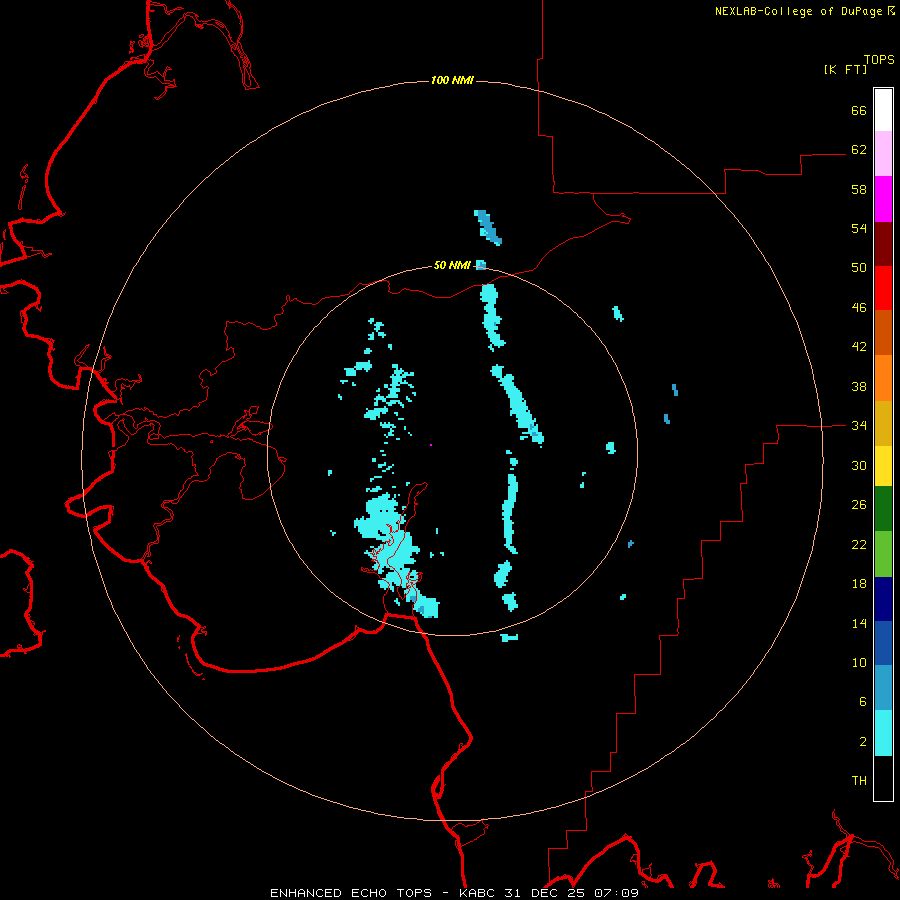Click the dark green 30 legend swatch
Screen dimensions: 900x900
pyautogui.click(x=883, y=509)
